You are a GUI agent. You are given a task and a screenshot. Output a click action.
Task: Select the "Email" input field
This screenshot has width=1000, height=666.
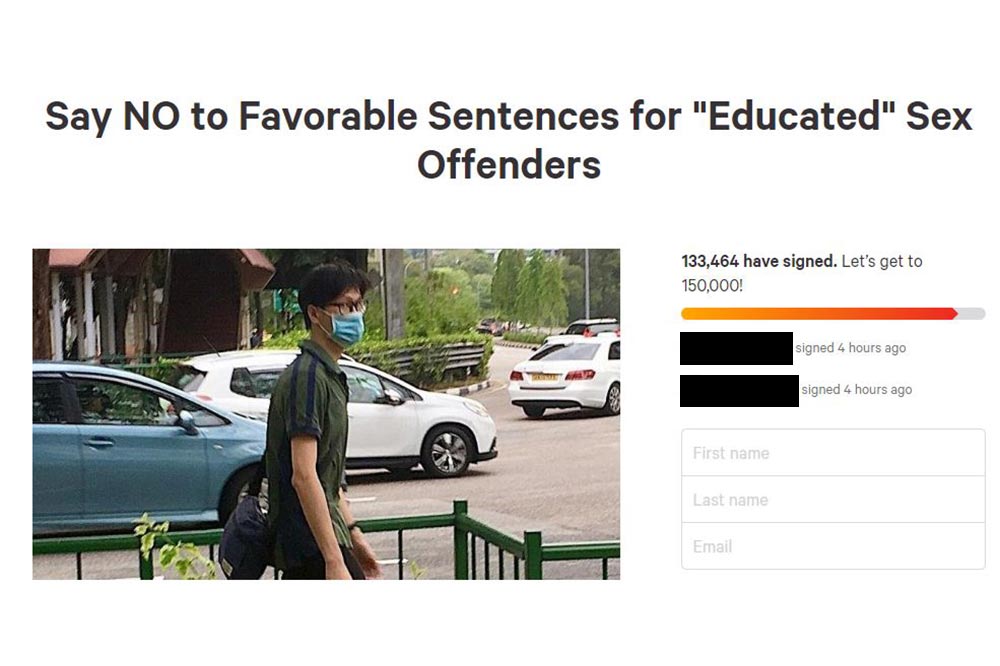click(833, 546)
